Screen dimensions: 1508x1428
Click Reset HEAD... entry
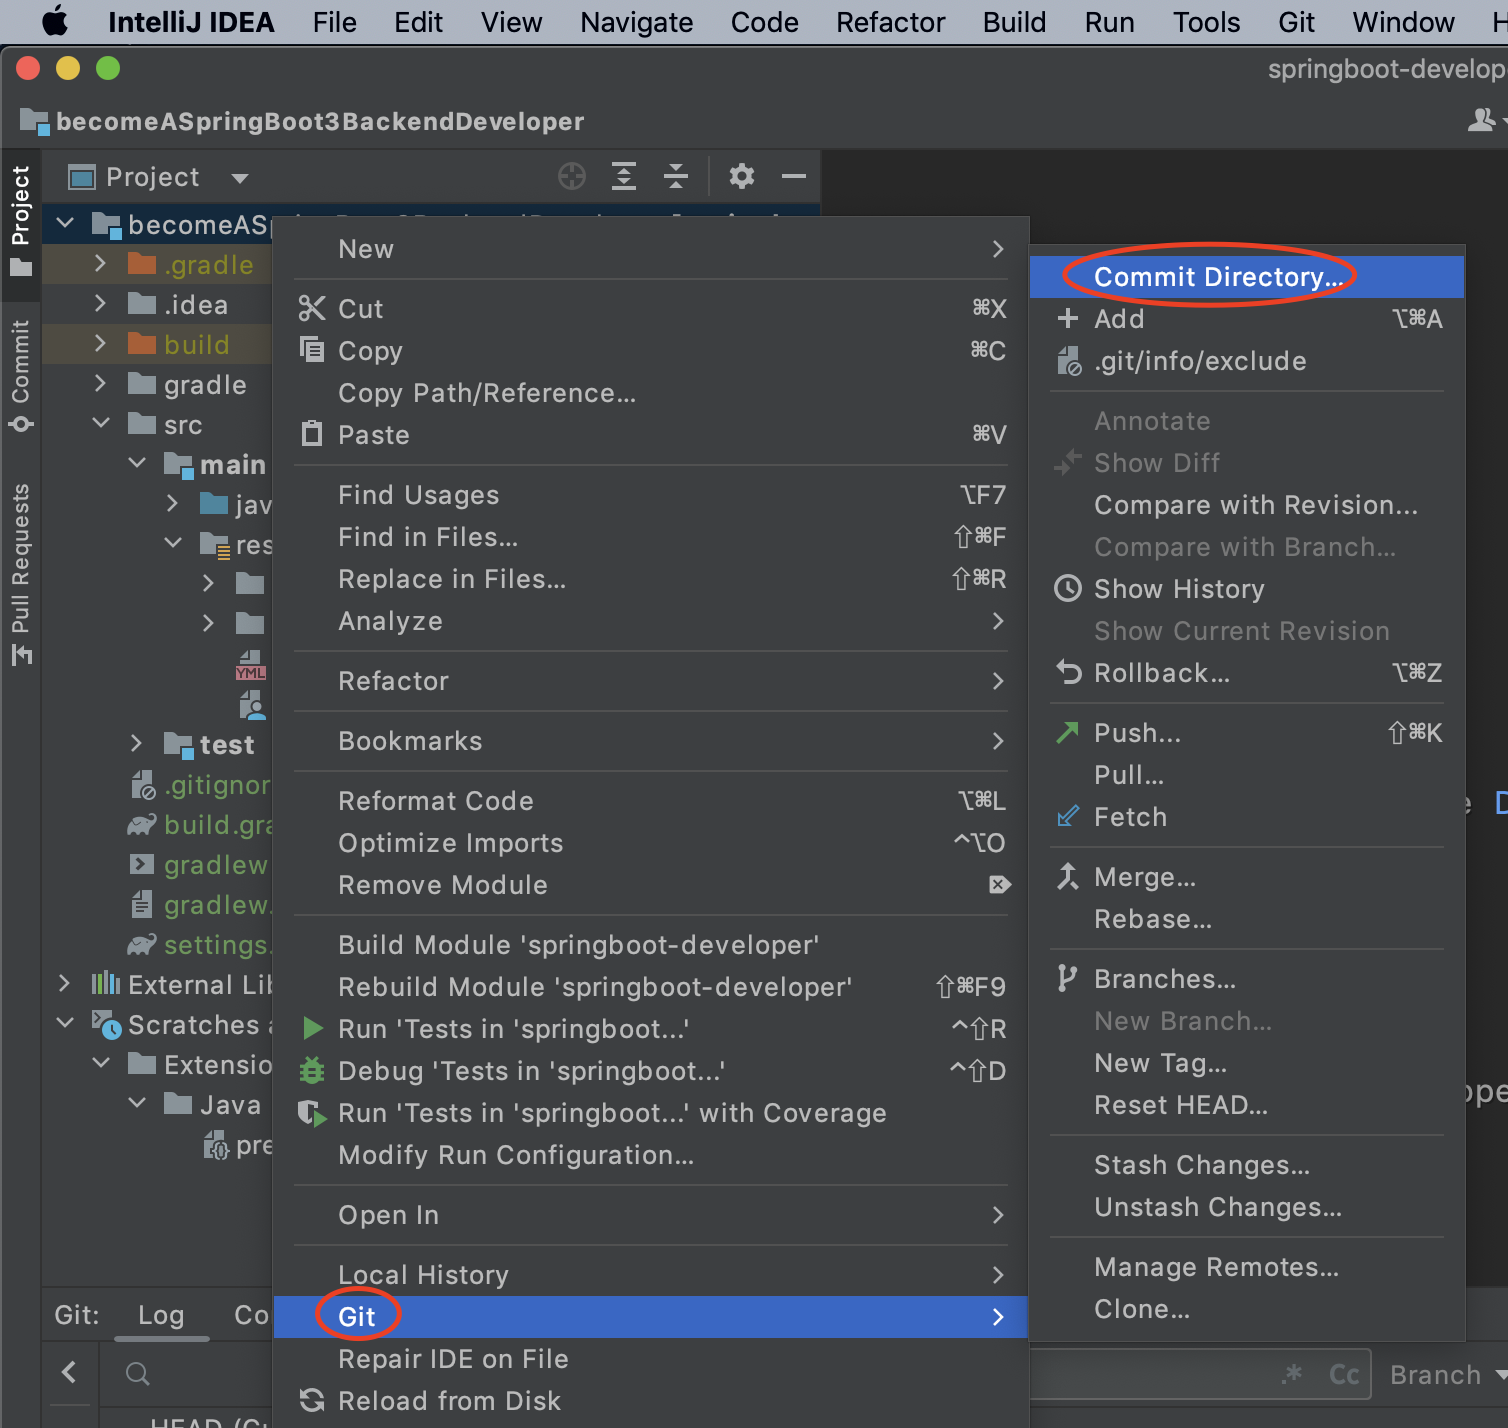[x=1247, y=1105]
